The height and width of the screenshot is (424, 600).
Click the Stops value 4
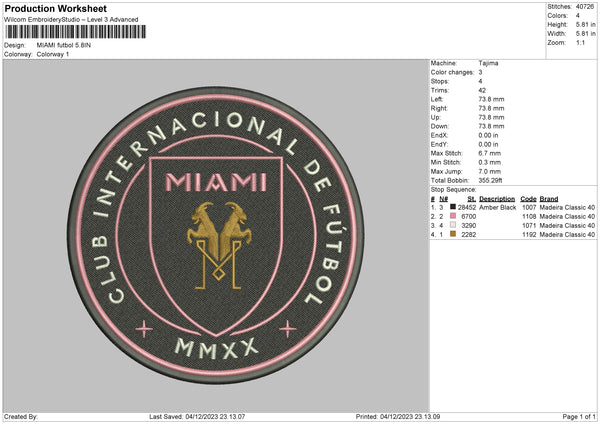(480, 81)
